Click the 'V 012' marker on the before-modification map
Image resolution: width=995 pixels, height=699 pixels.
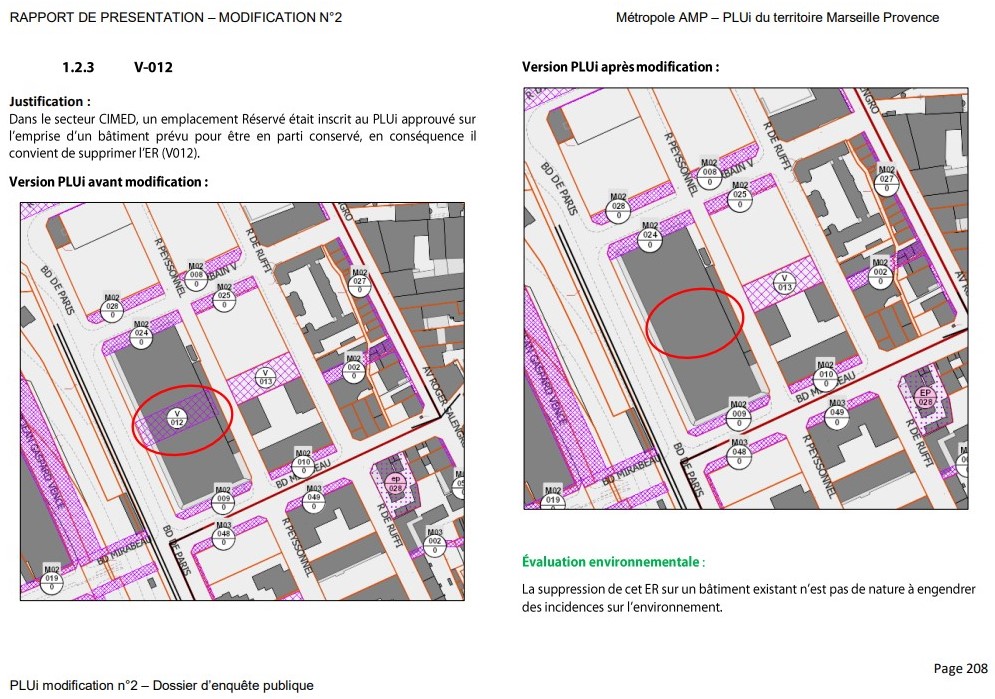coord(176,418)
